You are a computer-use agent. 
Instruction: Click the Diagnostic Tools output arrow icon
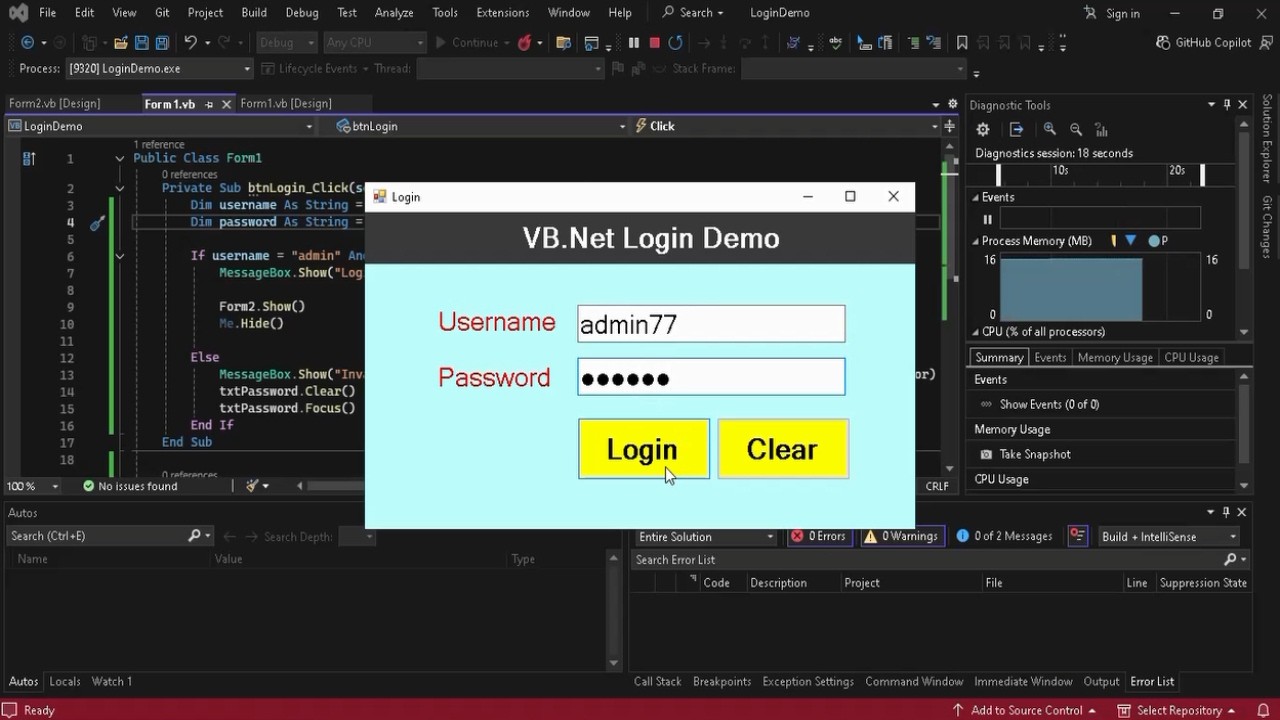[1016, 129]
